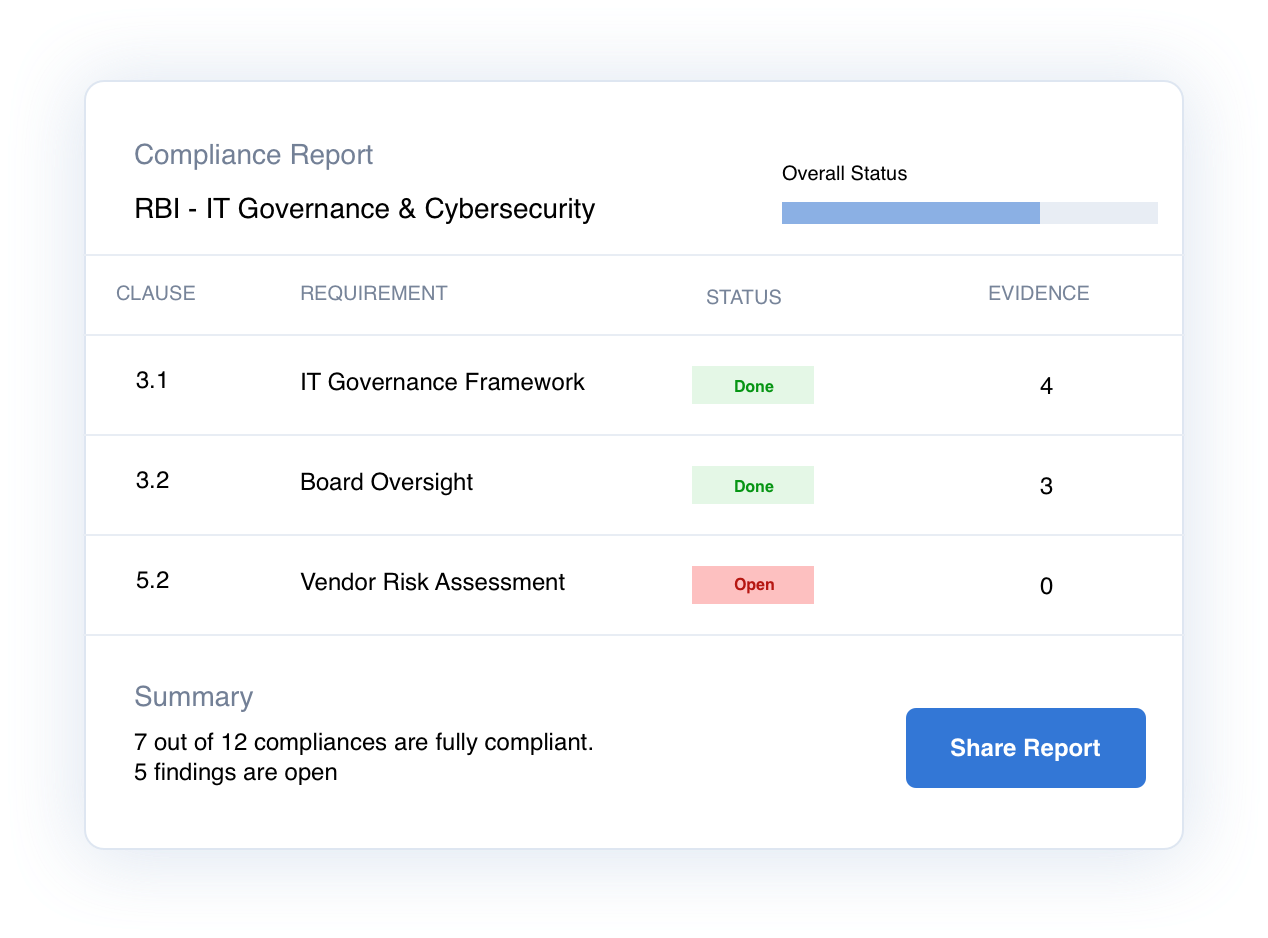The image size is (1268, 938).
Task: Open the Vendor Risk Assessment requirement
Action: point(432,582)
